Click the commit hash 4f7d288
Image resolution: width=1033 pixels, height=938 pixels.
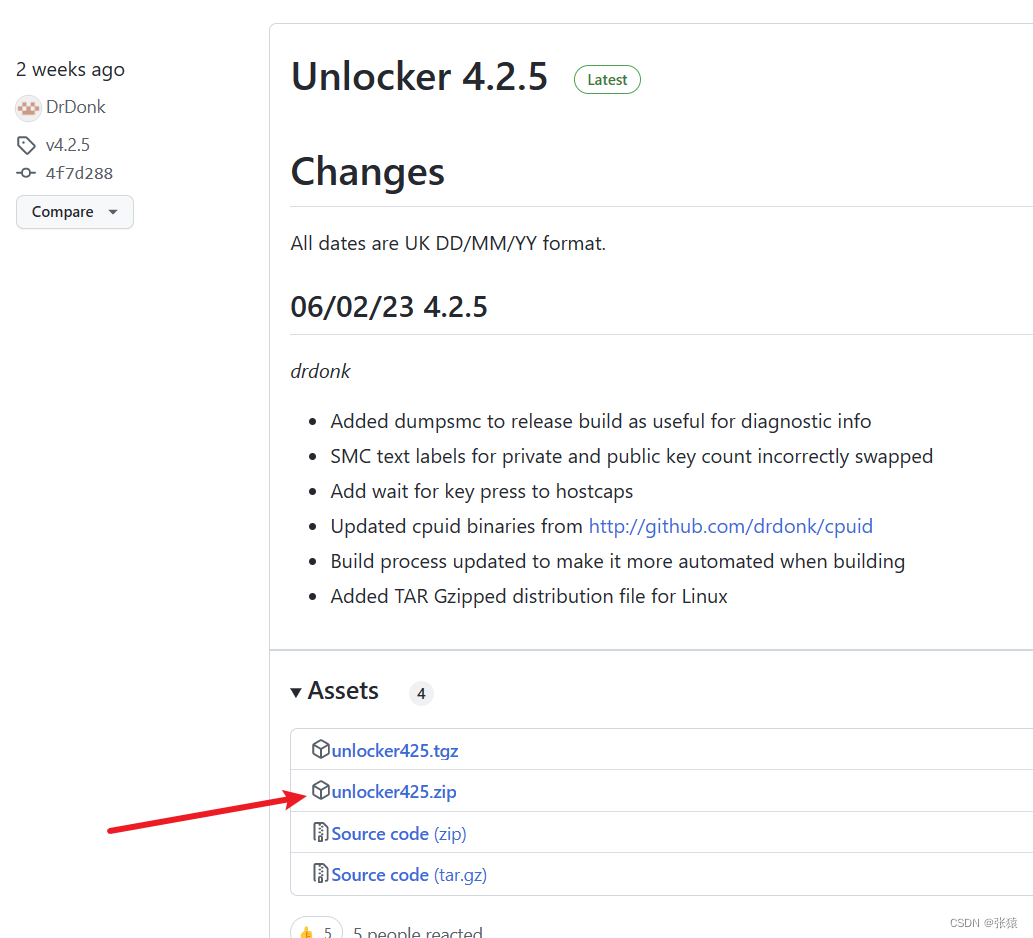coord(78,172)
